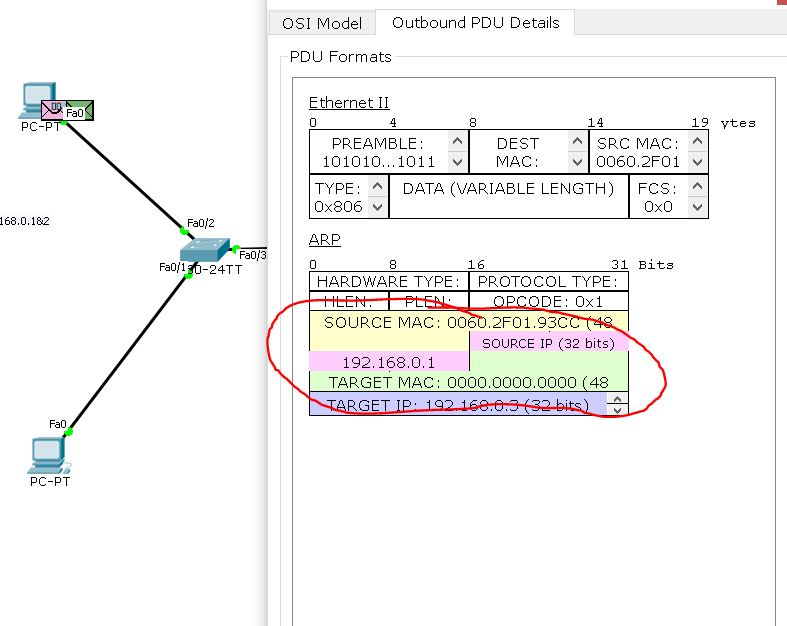The image size is (787, 626).
Task: Click the FCS field up arrow
Action: [698, 187]
